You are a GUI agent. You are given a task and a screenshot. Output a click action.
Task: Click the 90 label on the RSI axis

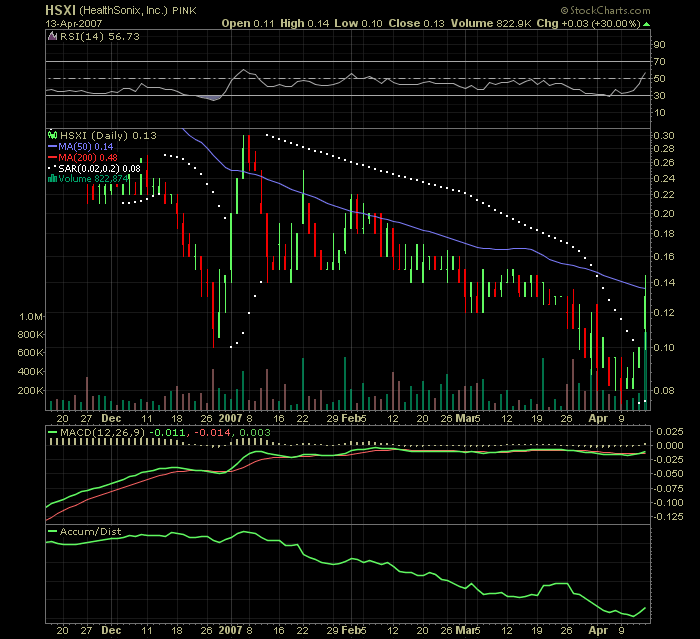click(659, 45)
